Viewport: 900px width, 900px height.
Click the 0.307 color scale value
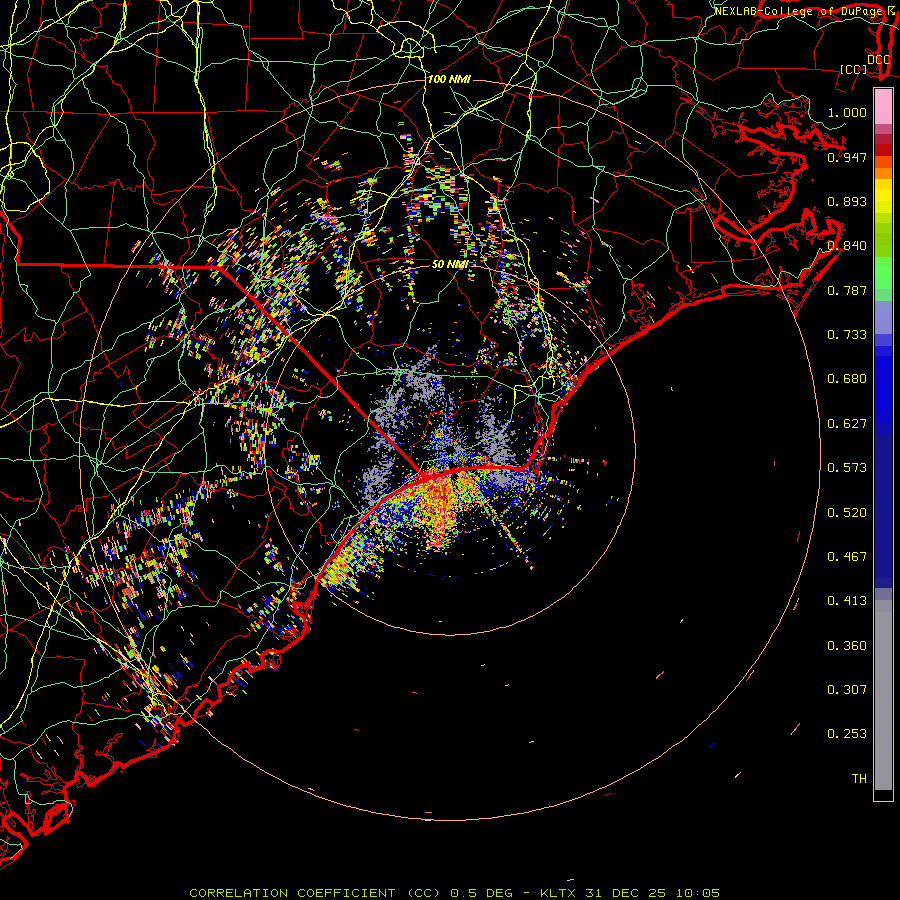[847, 689]
